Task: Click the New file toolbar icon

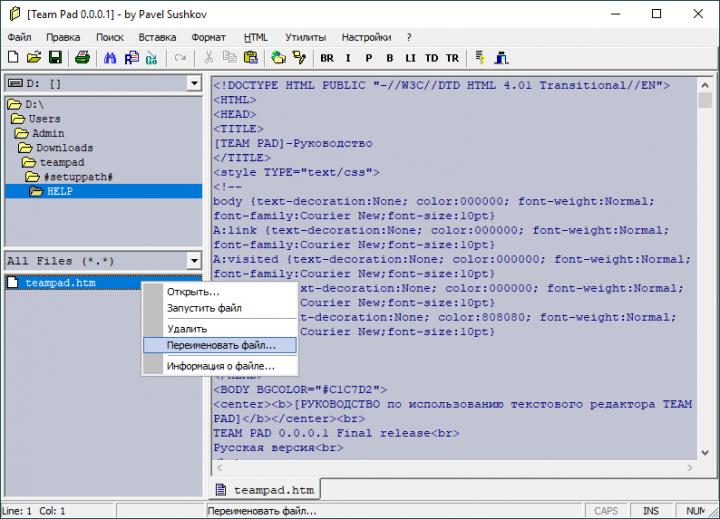Action: click(13, 57)
